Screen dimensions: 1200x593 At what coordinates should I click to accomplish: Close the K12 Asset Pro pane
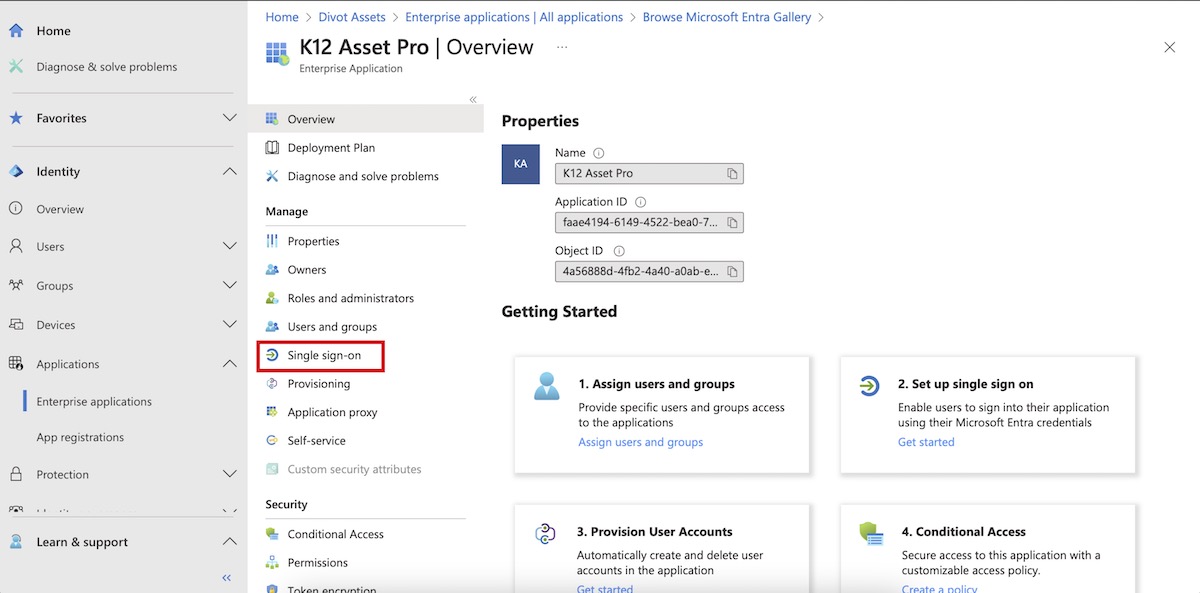1169,47
